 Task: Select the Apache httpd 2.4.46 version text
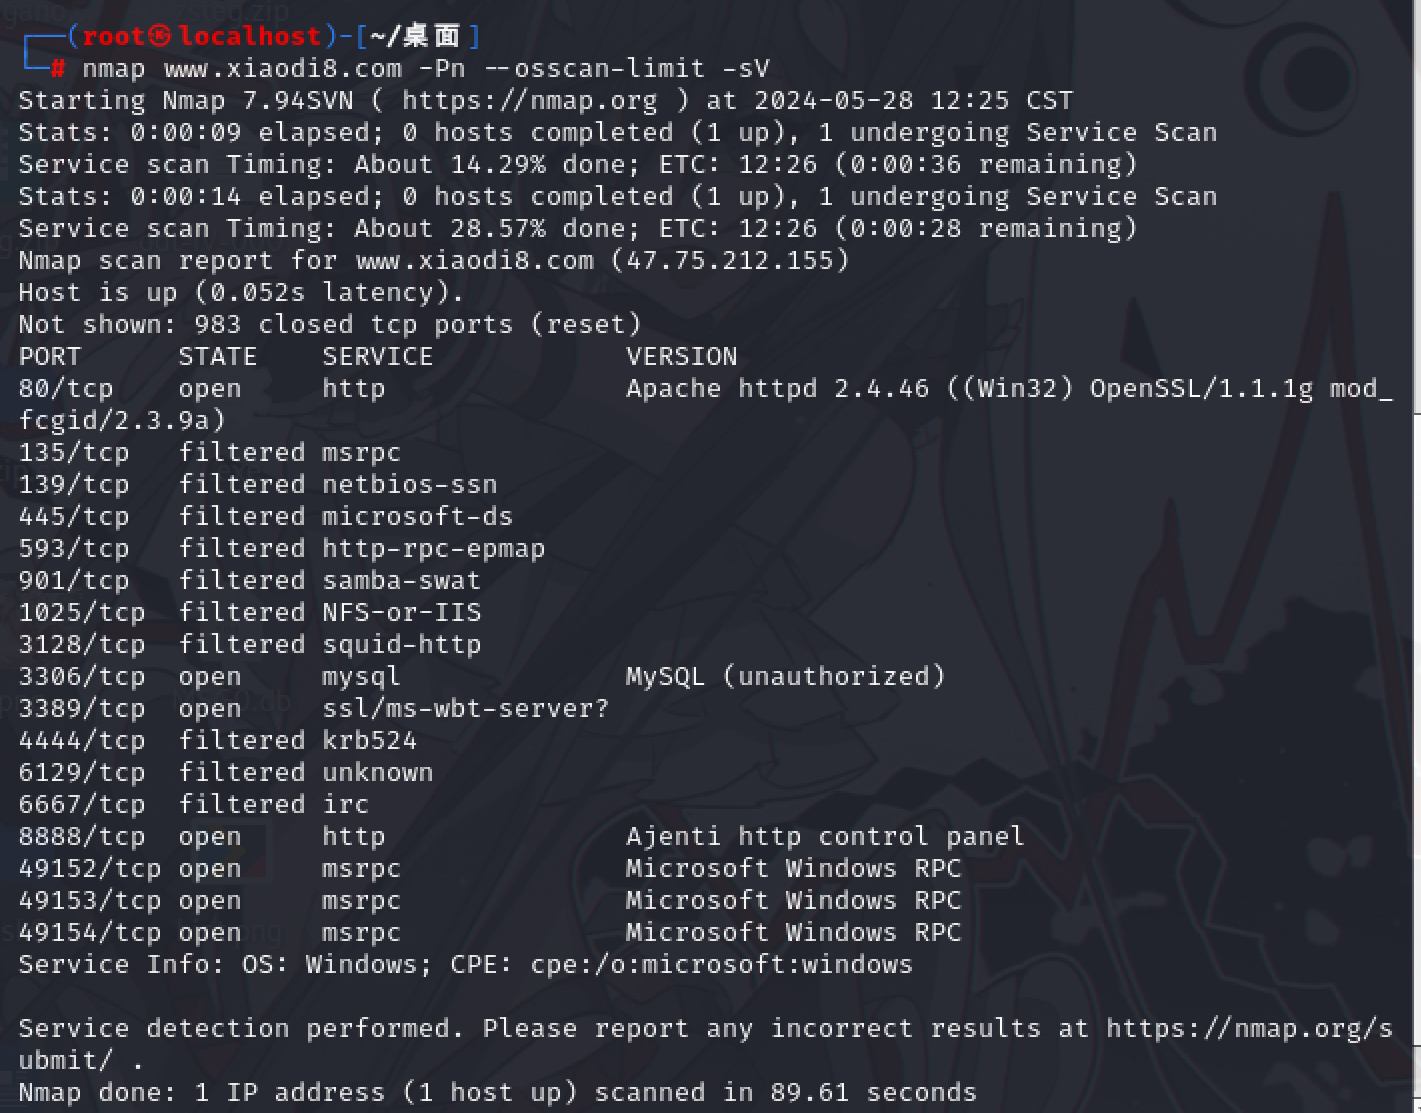(x=777, y=388)
